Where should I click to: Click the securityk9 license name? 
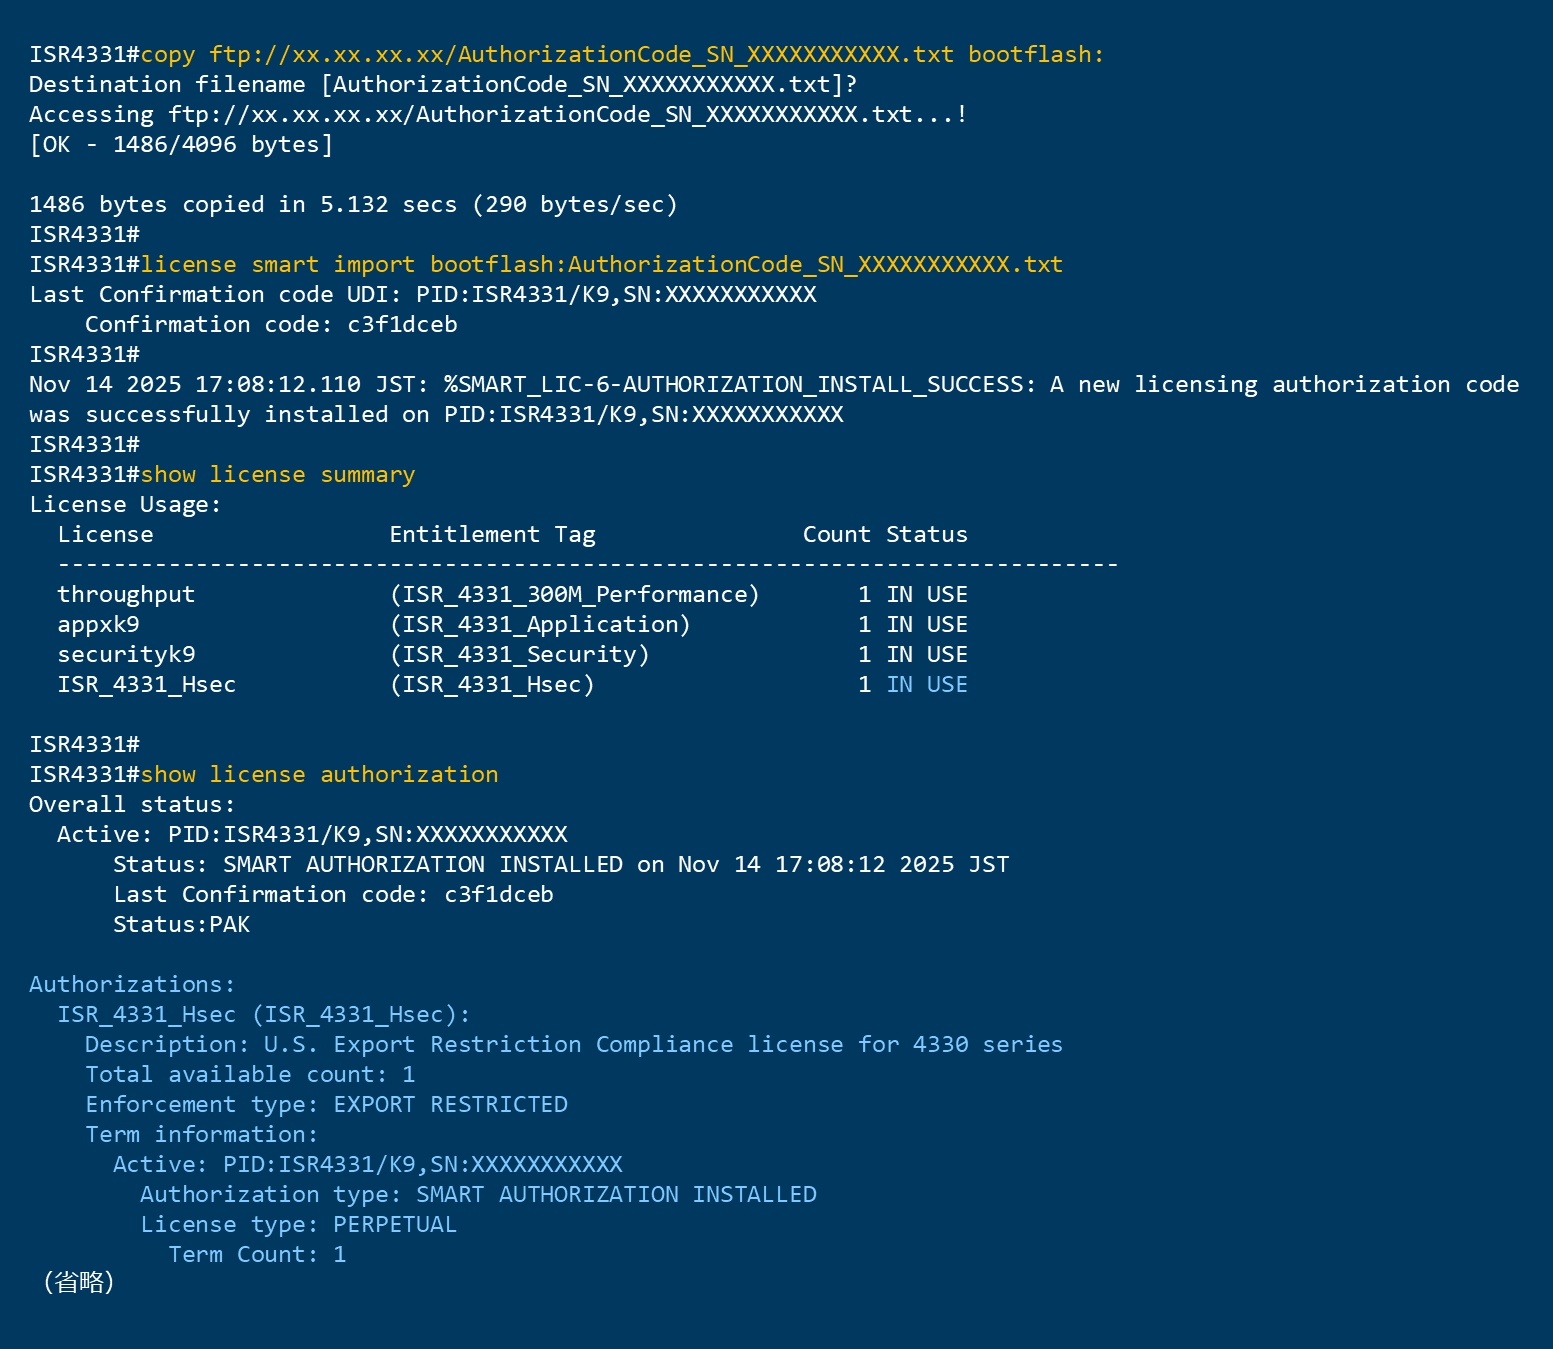click(x=126, y=654)
